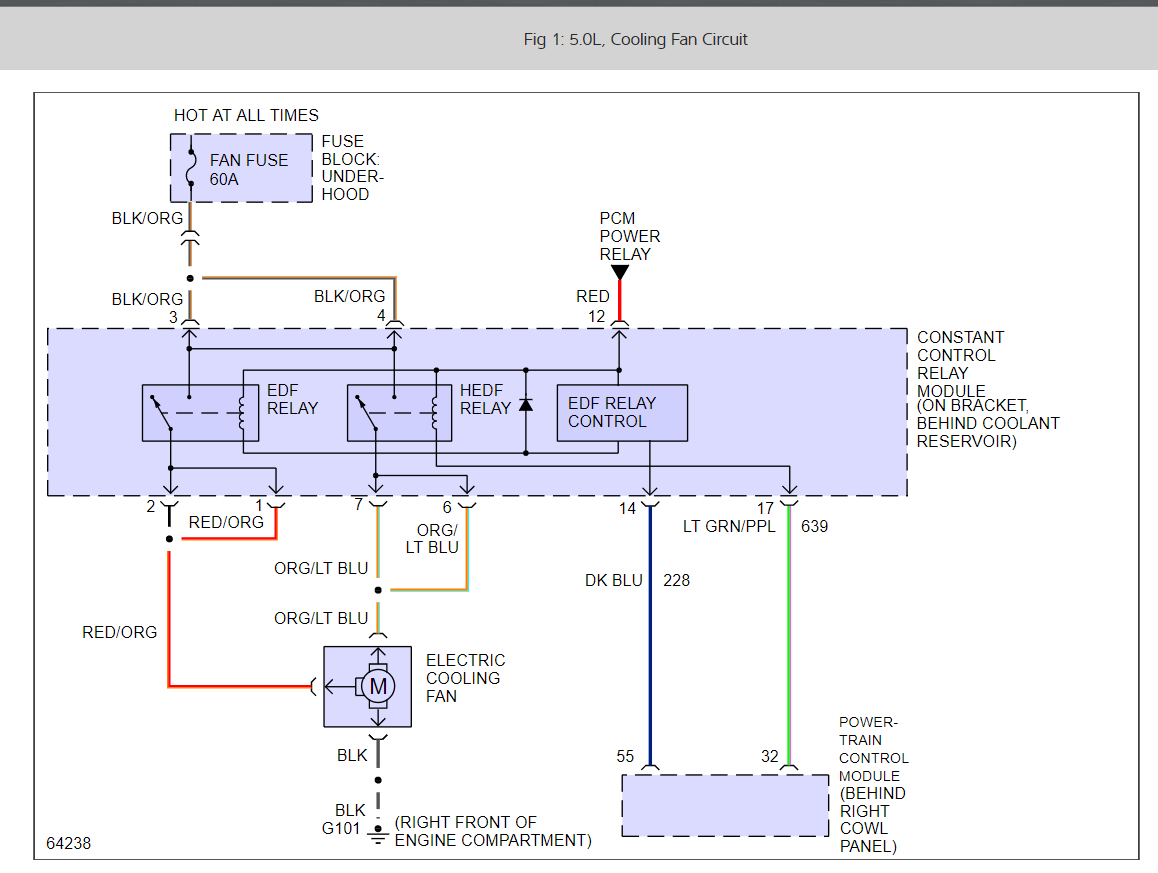
Task: Click connector pin 14 terminal
Action: coord(650,504)
